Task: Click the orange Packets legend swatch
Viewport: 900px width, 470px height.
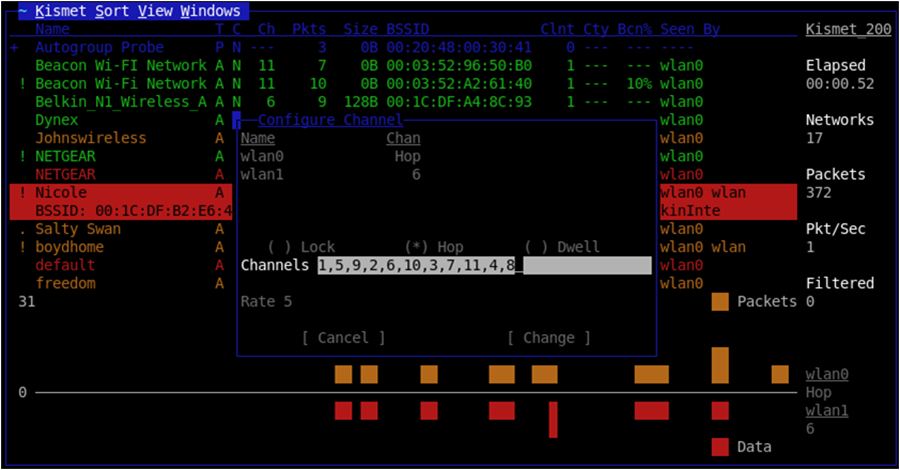Action: click(x=720, y=302)
